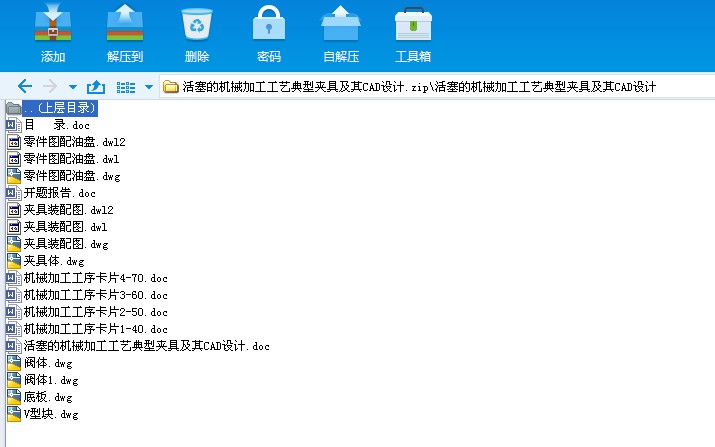Click the archive path address field
The height and width of the screenshot is (447, 715).
click(x=437, y=87)
